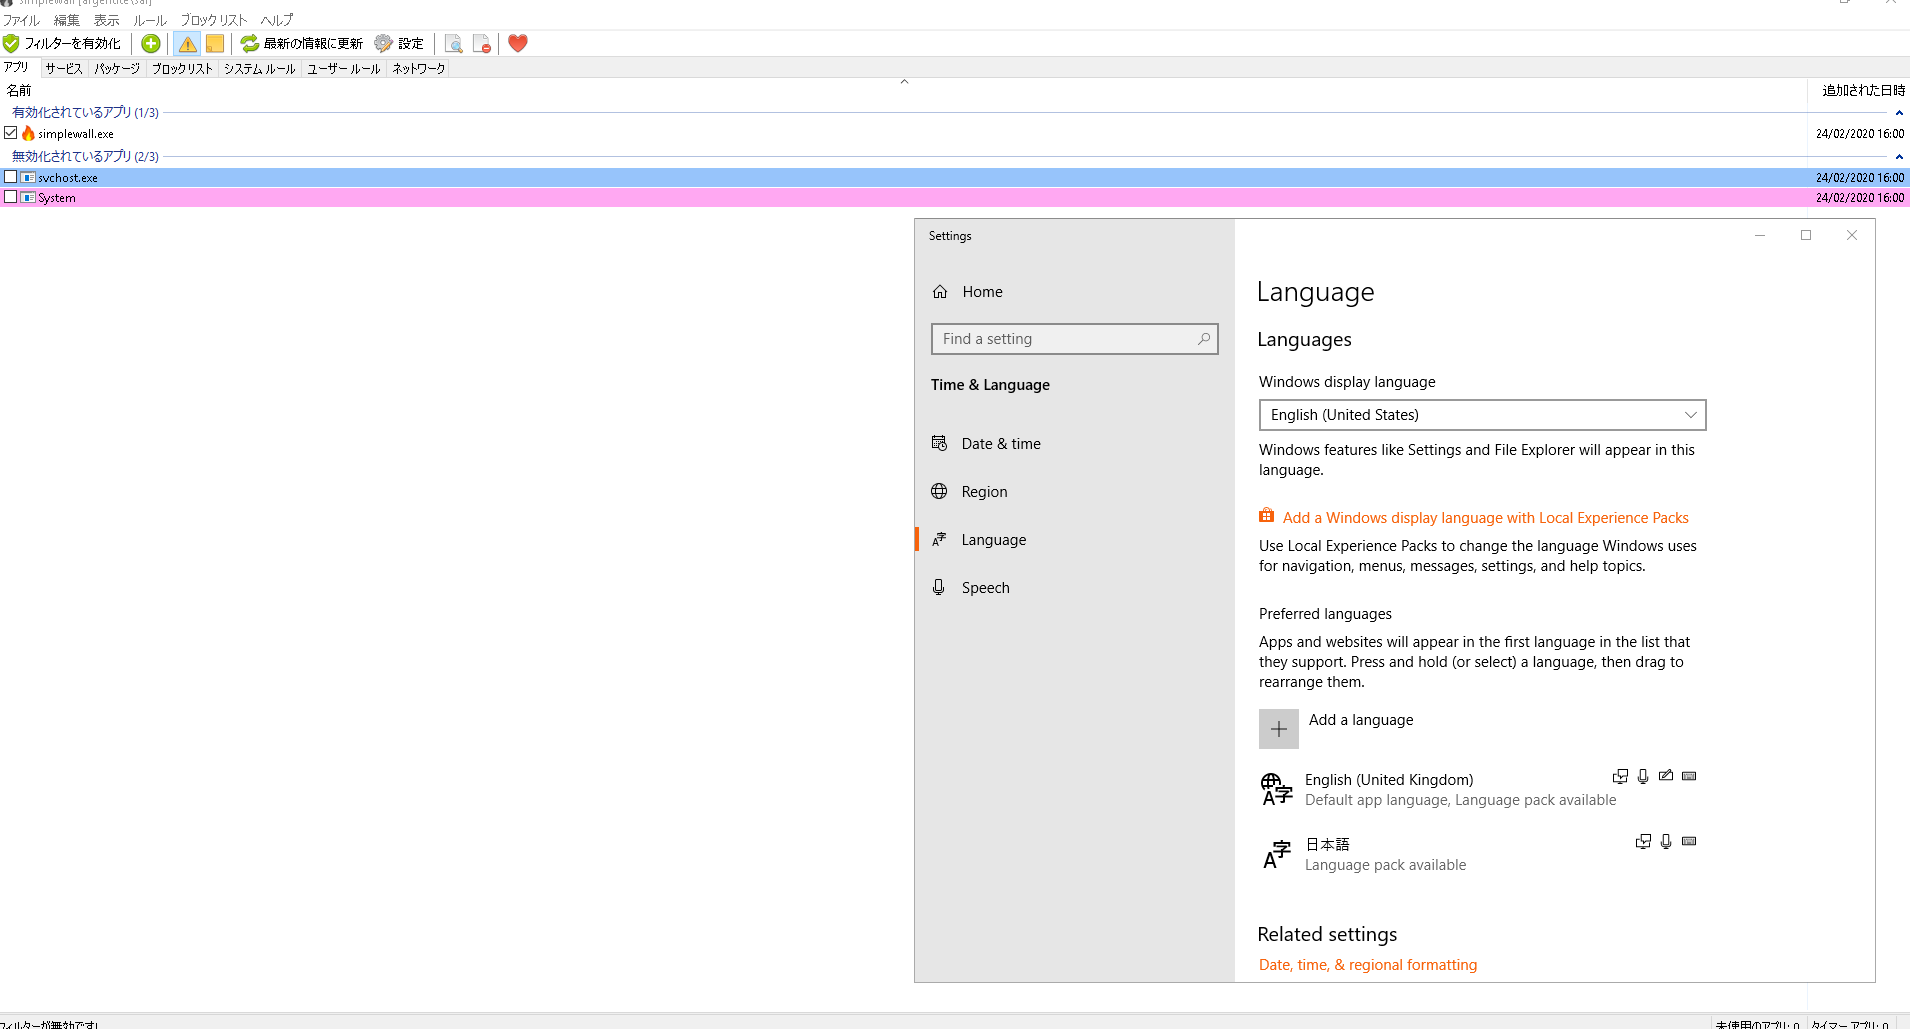Screen dimensions: 1910x1029
Task: Click the 設定 button text
Action: click(411, 43)
